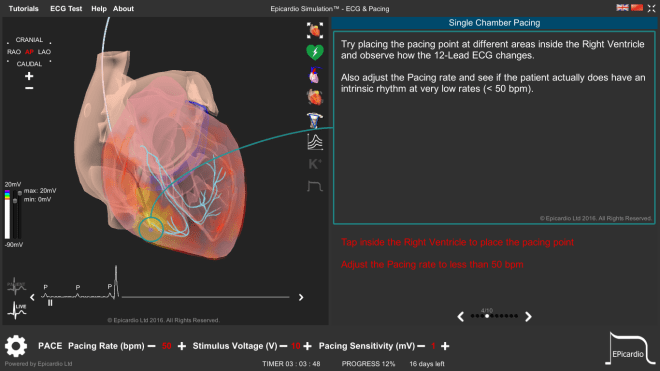Select the RAO view orientation

coord(13,52)
